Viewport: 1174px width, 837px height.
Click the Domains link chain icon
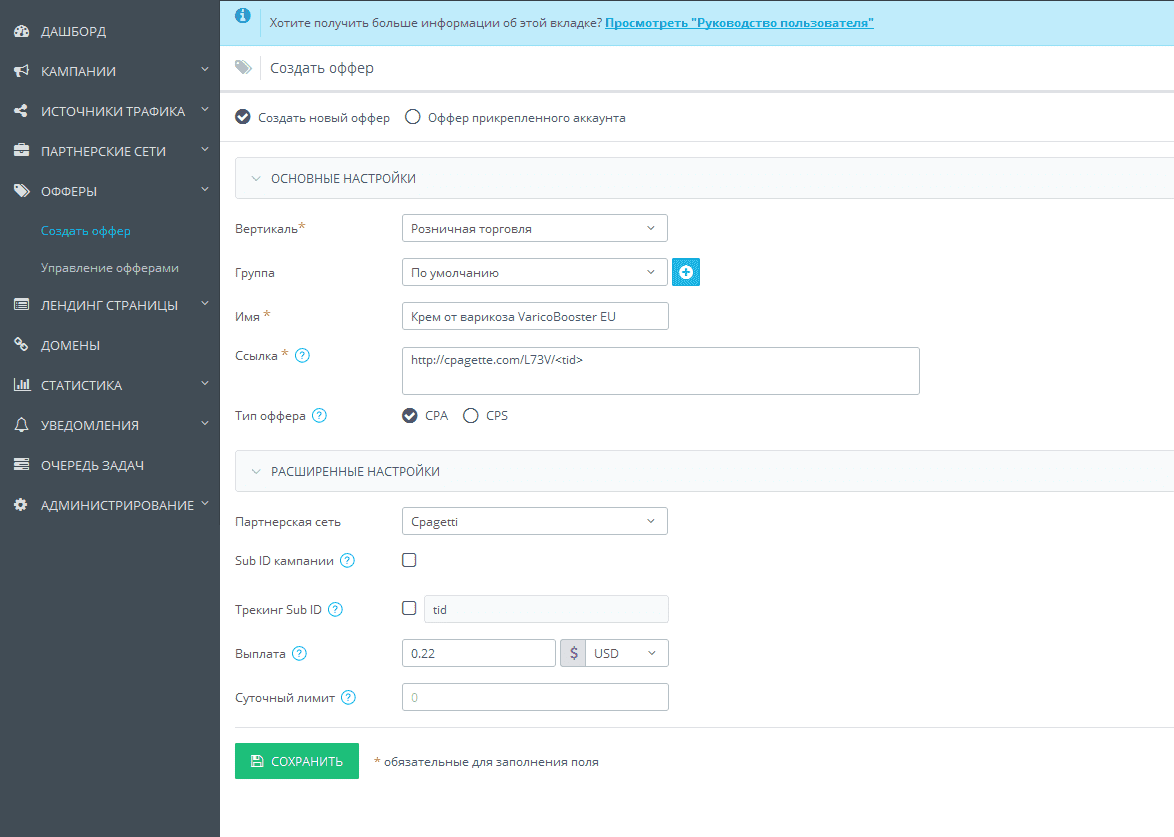(21, 344)
